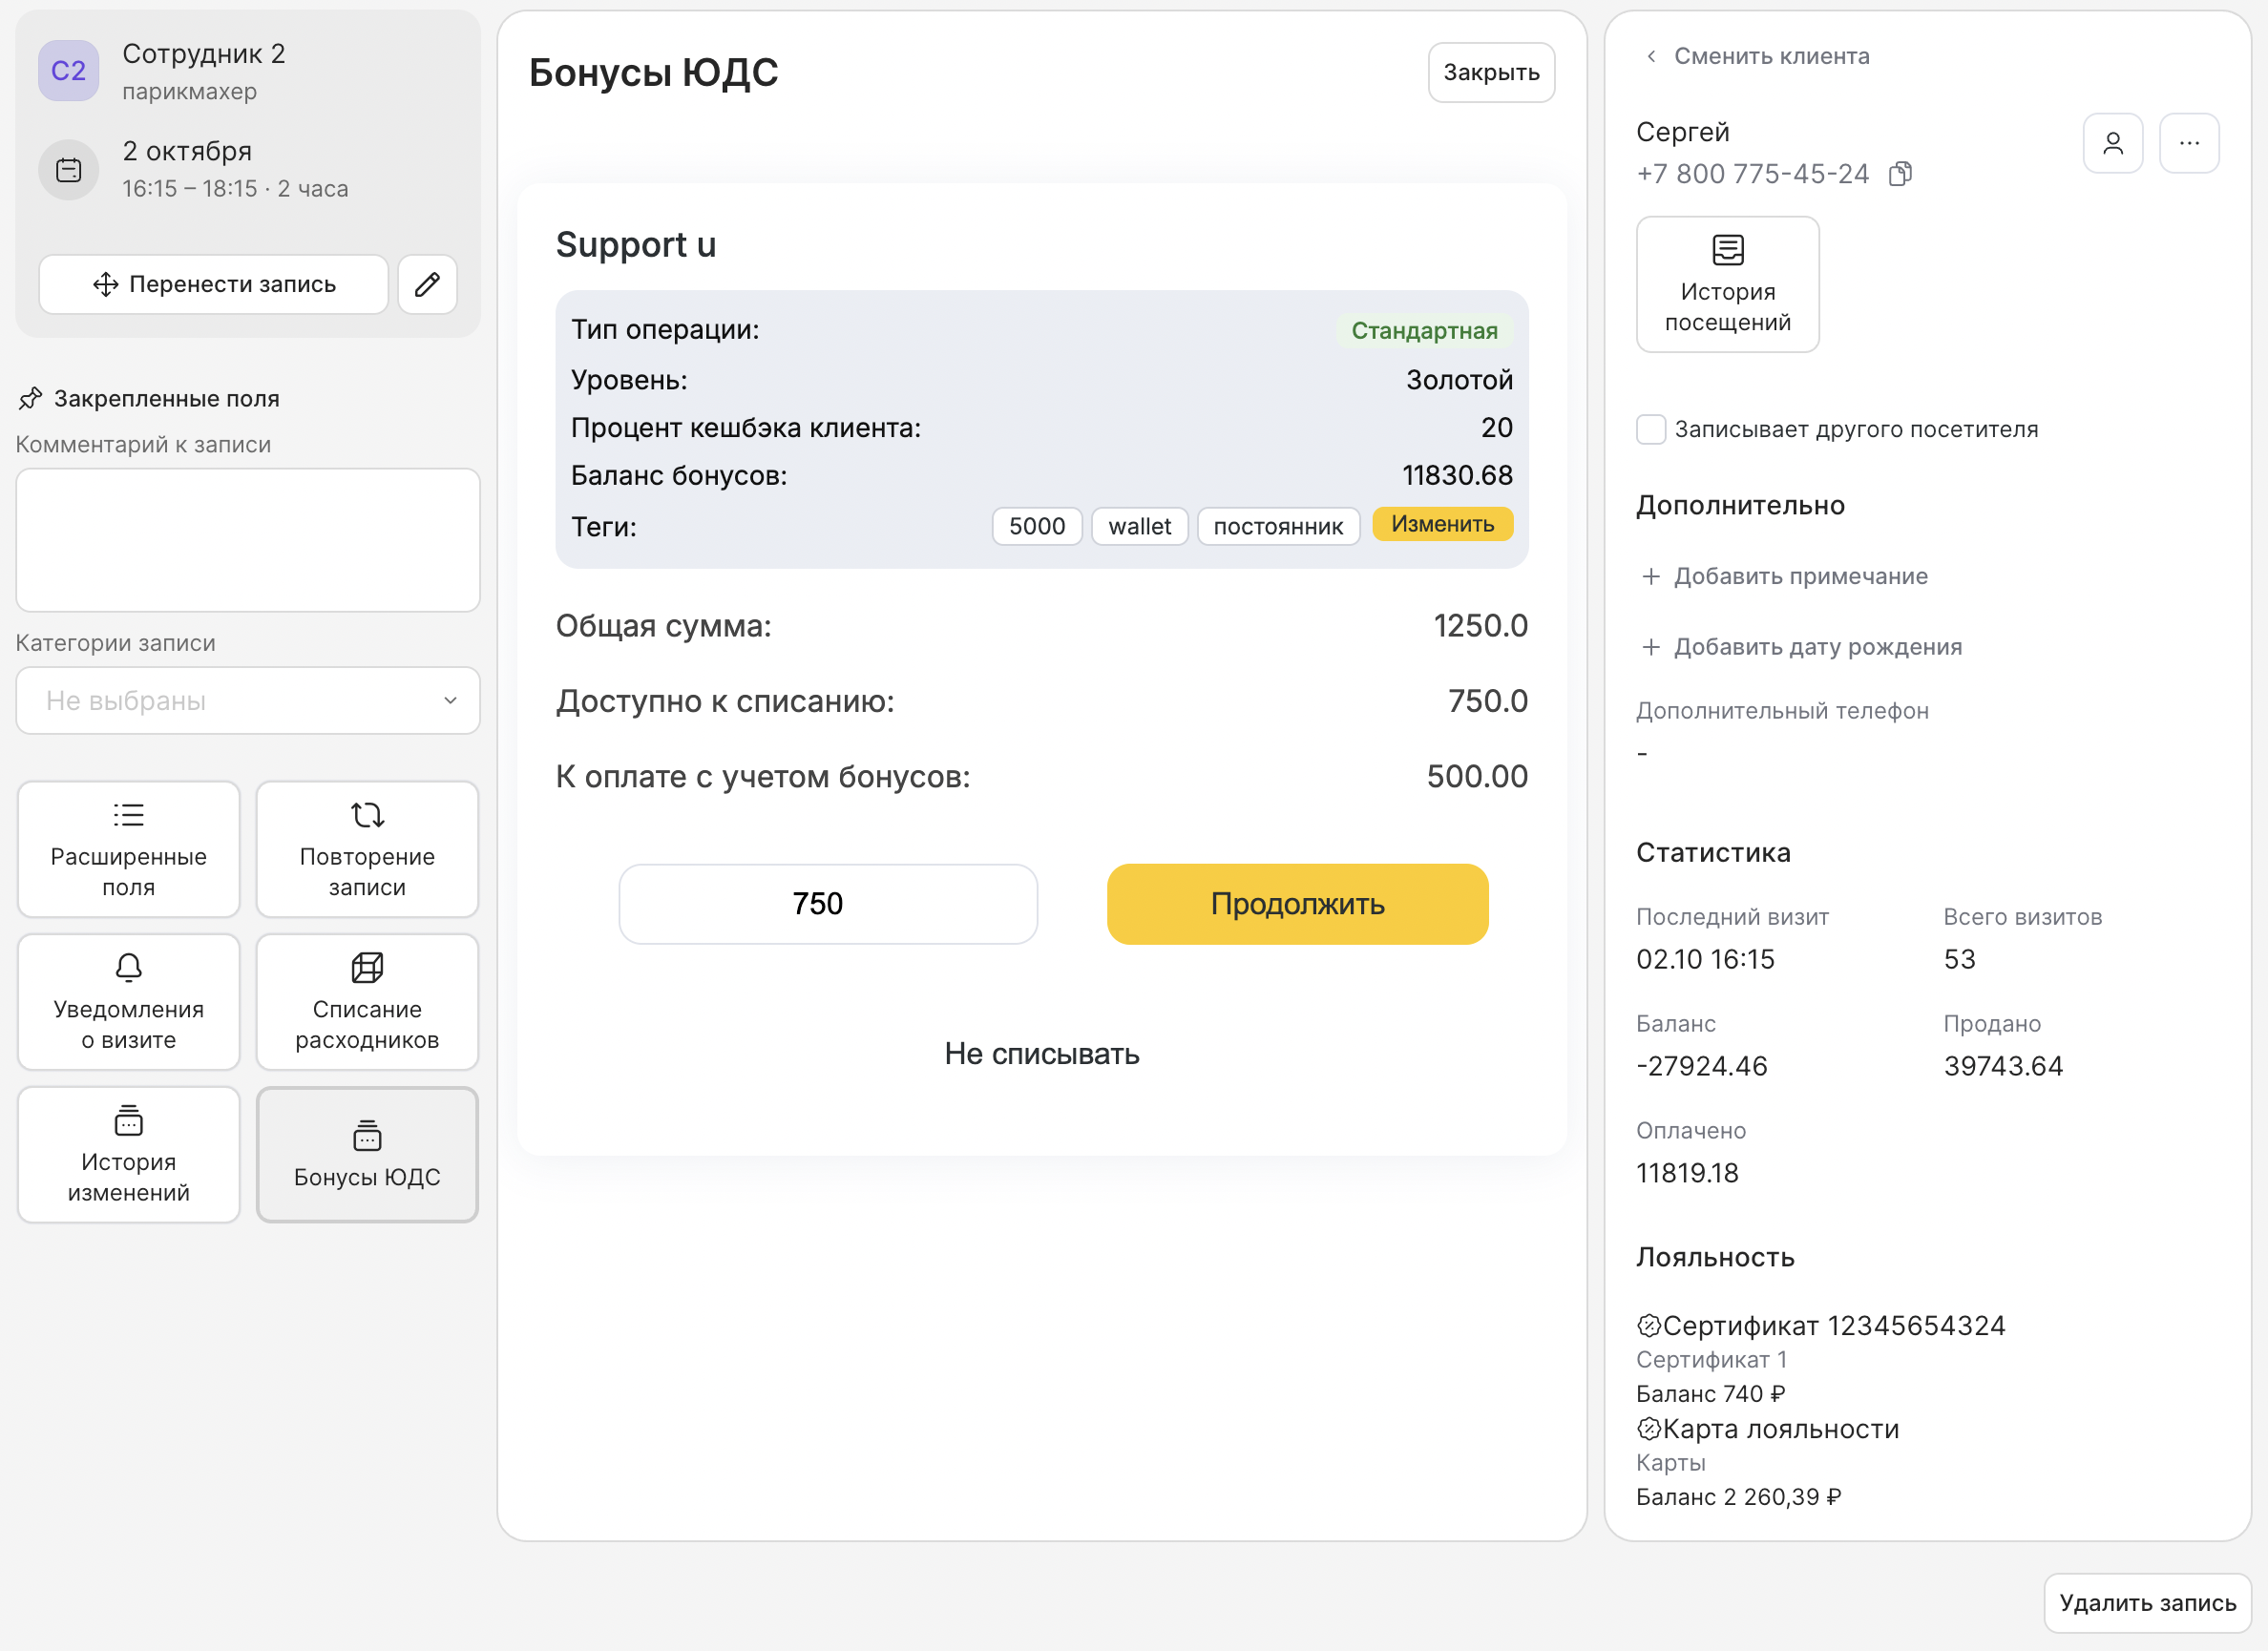Expand the Категории записи dropdown

[x=248, y=700]
